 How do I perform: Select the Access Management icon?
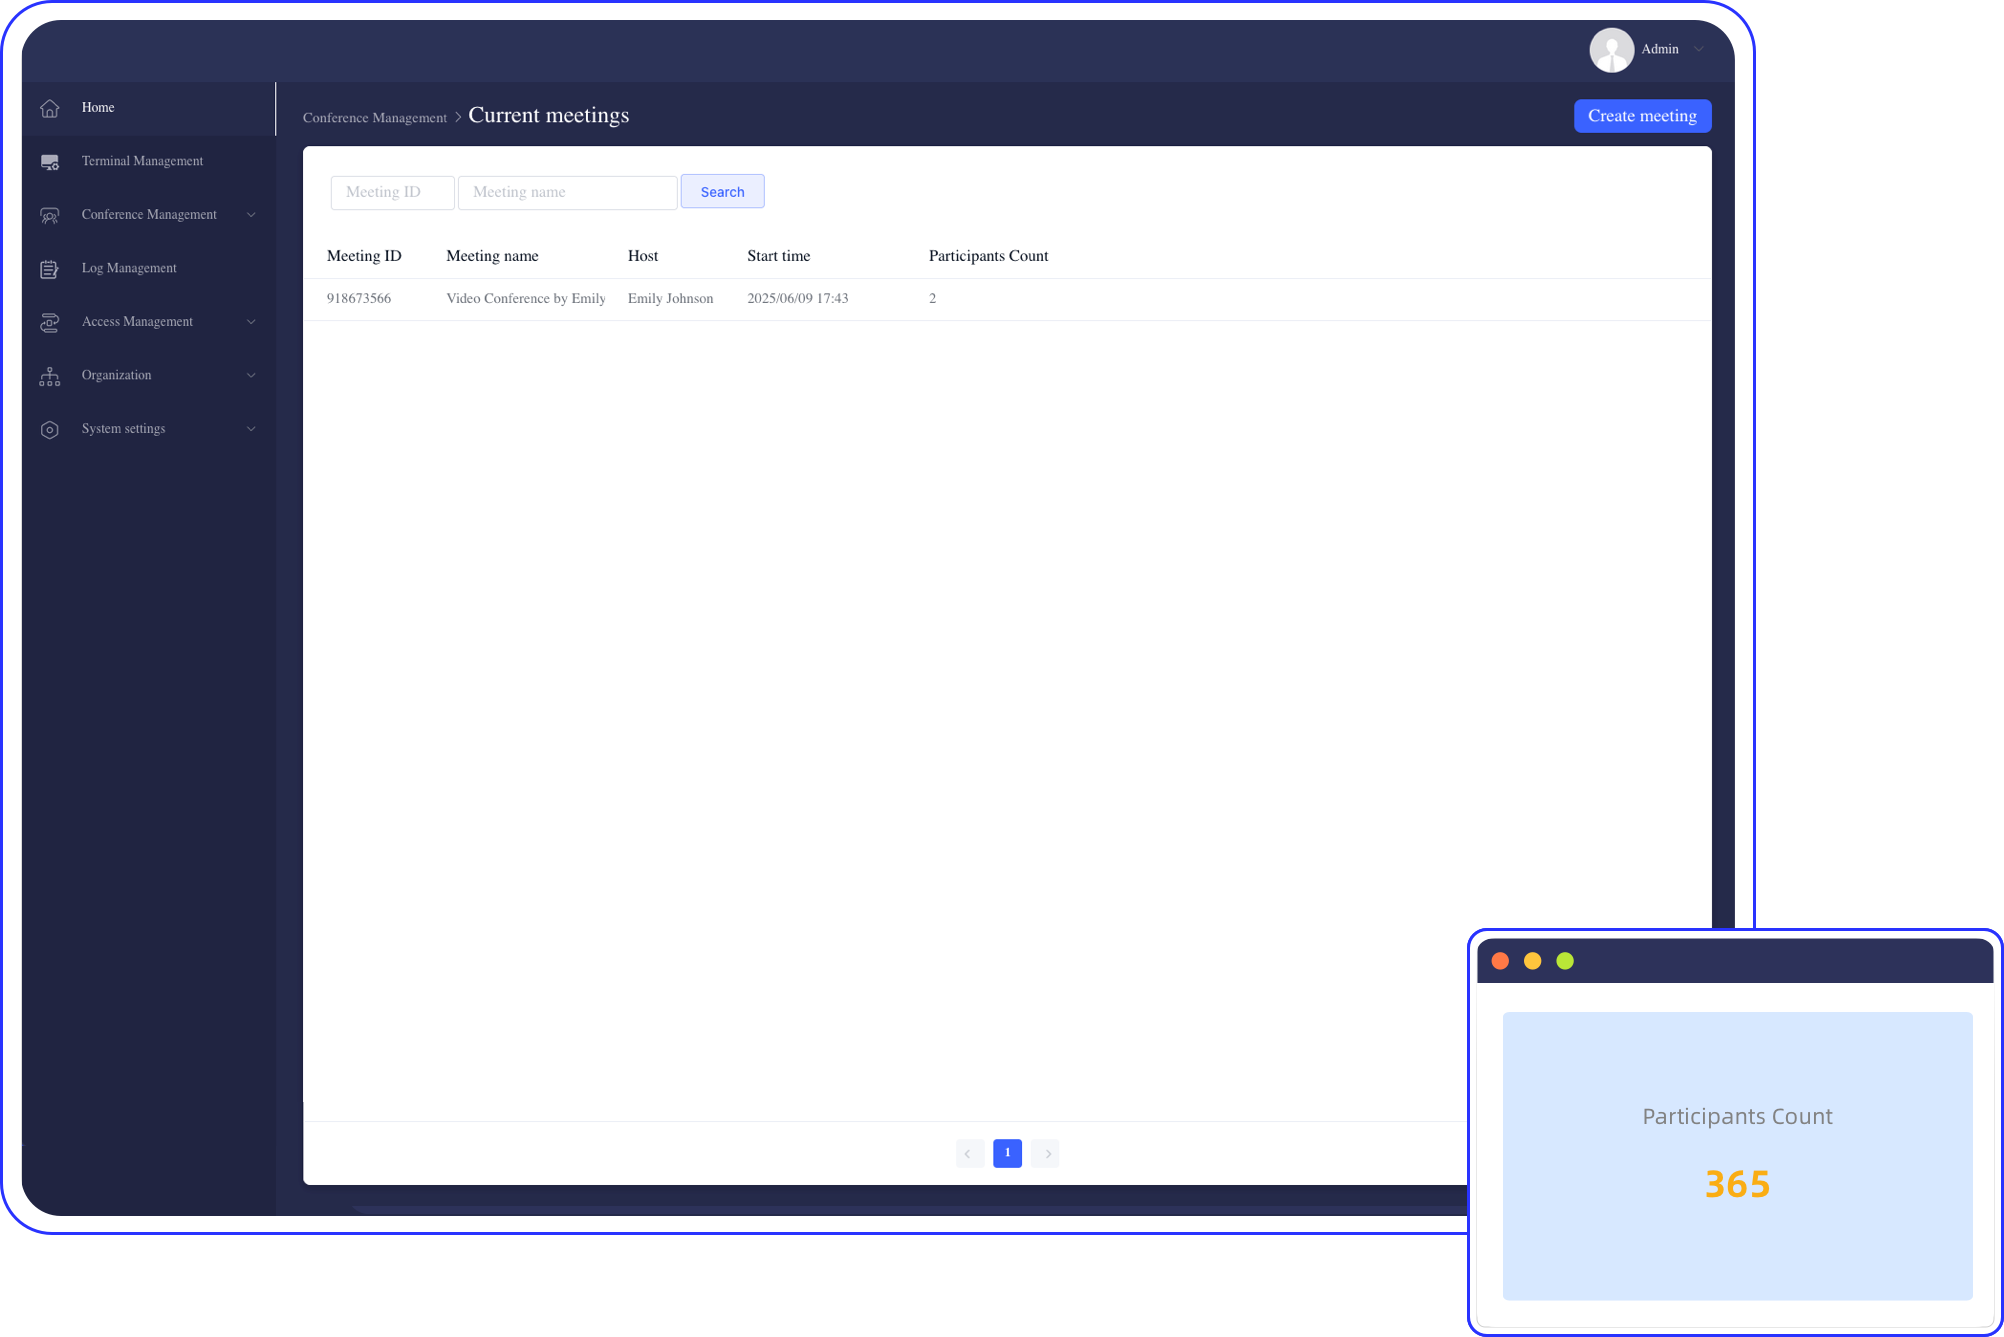(50, 321)
